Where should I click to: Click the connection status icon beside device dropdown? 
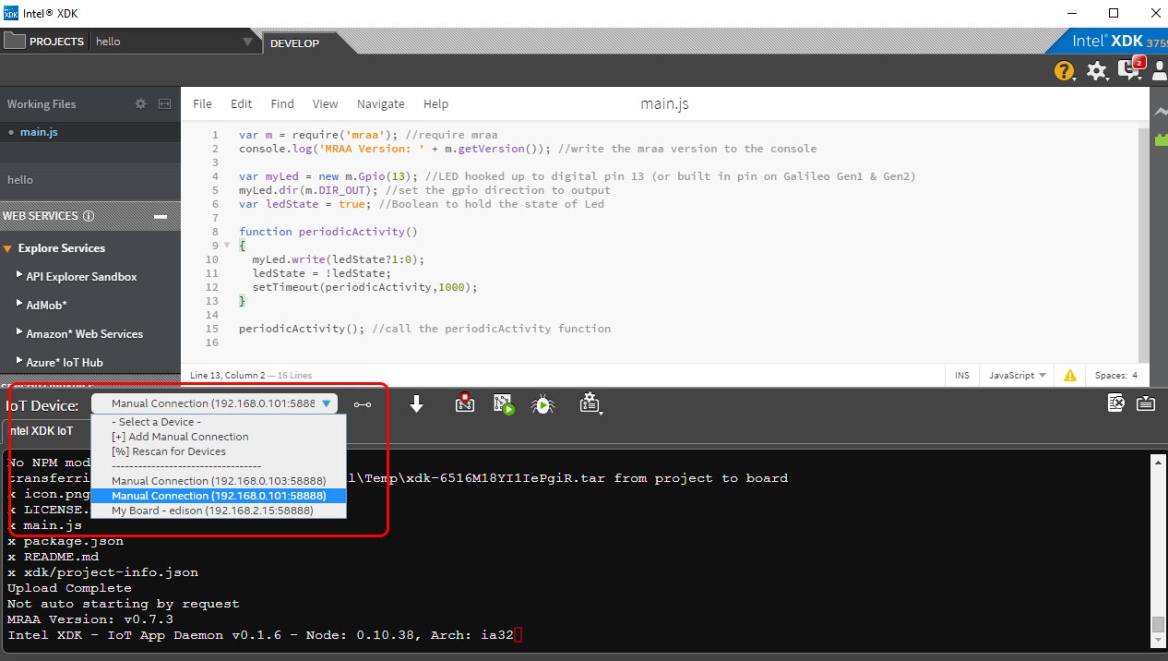[362, 405]
